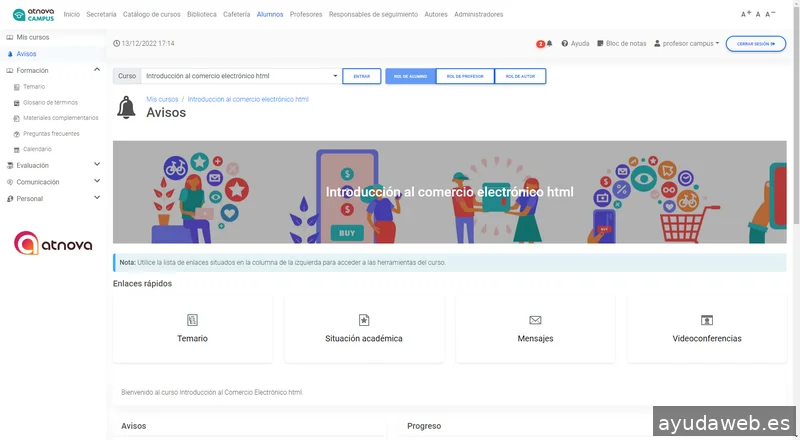The image size is (800, 440).
Task: Open the Curso selection dropdown
Action: [x=241, y=76]
